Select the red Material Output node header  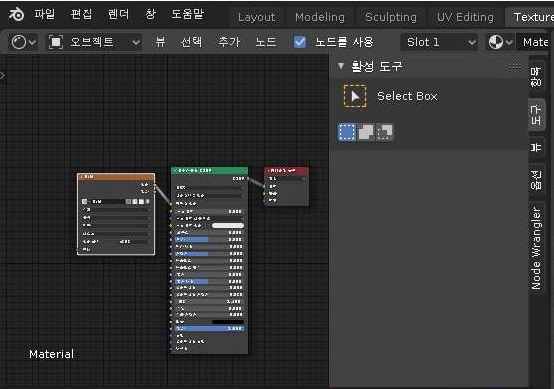[287, 171]
